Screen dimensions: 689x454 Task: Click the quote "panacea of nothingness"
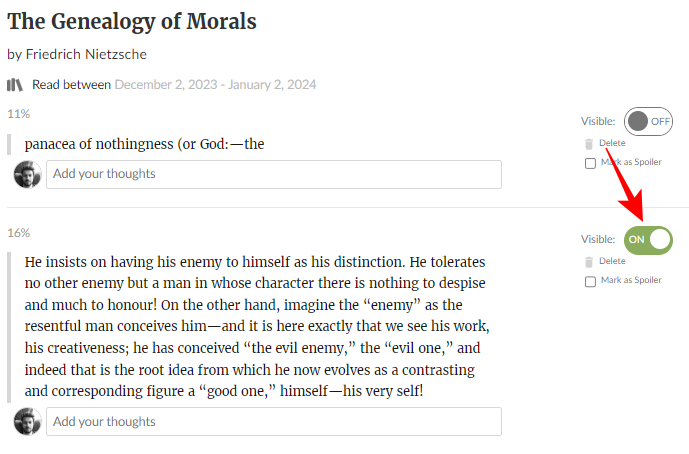[144, 144]
